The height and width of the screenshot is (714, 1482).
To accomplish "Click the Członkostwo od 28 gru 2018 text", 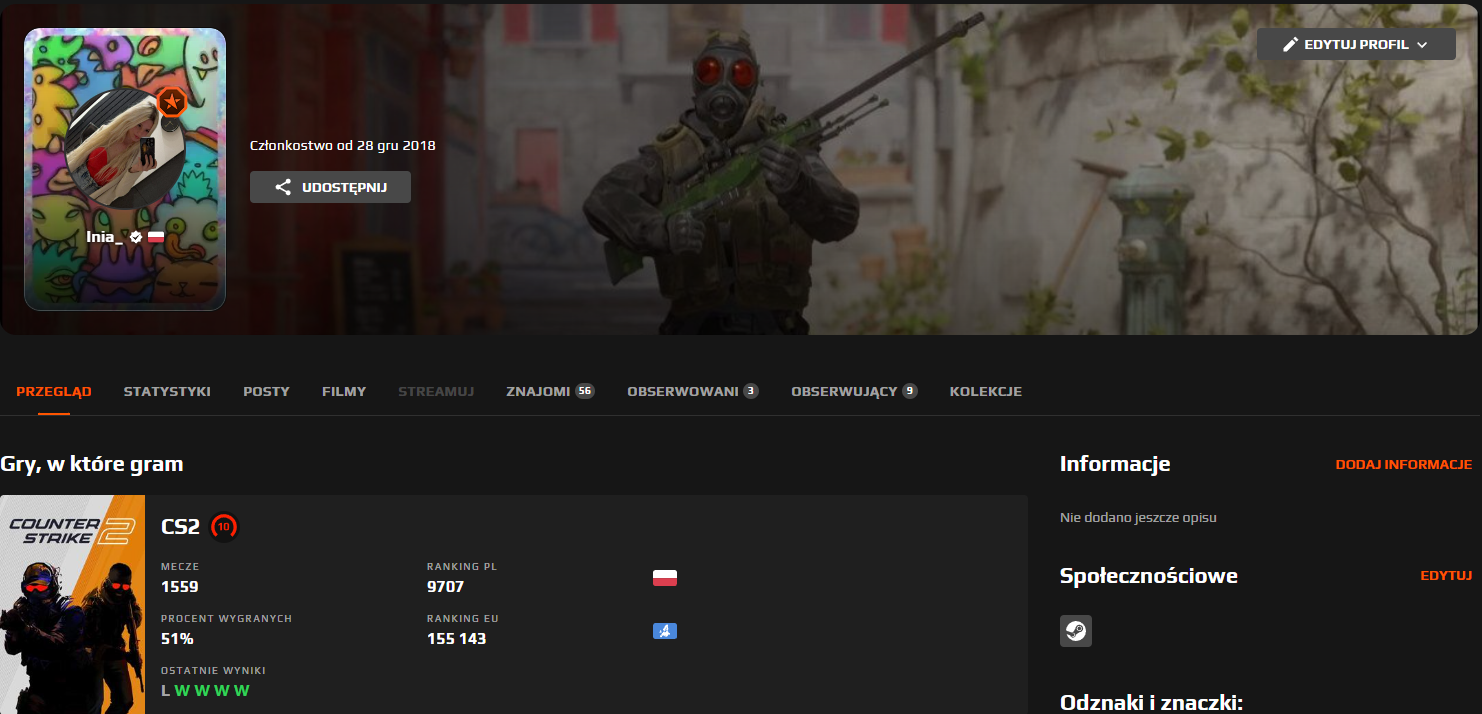I will point(342,145).
